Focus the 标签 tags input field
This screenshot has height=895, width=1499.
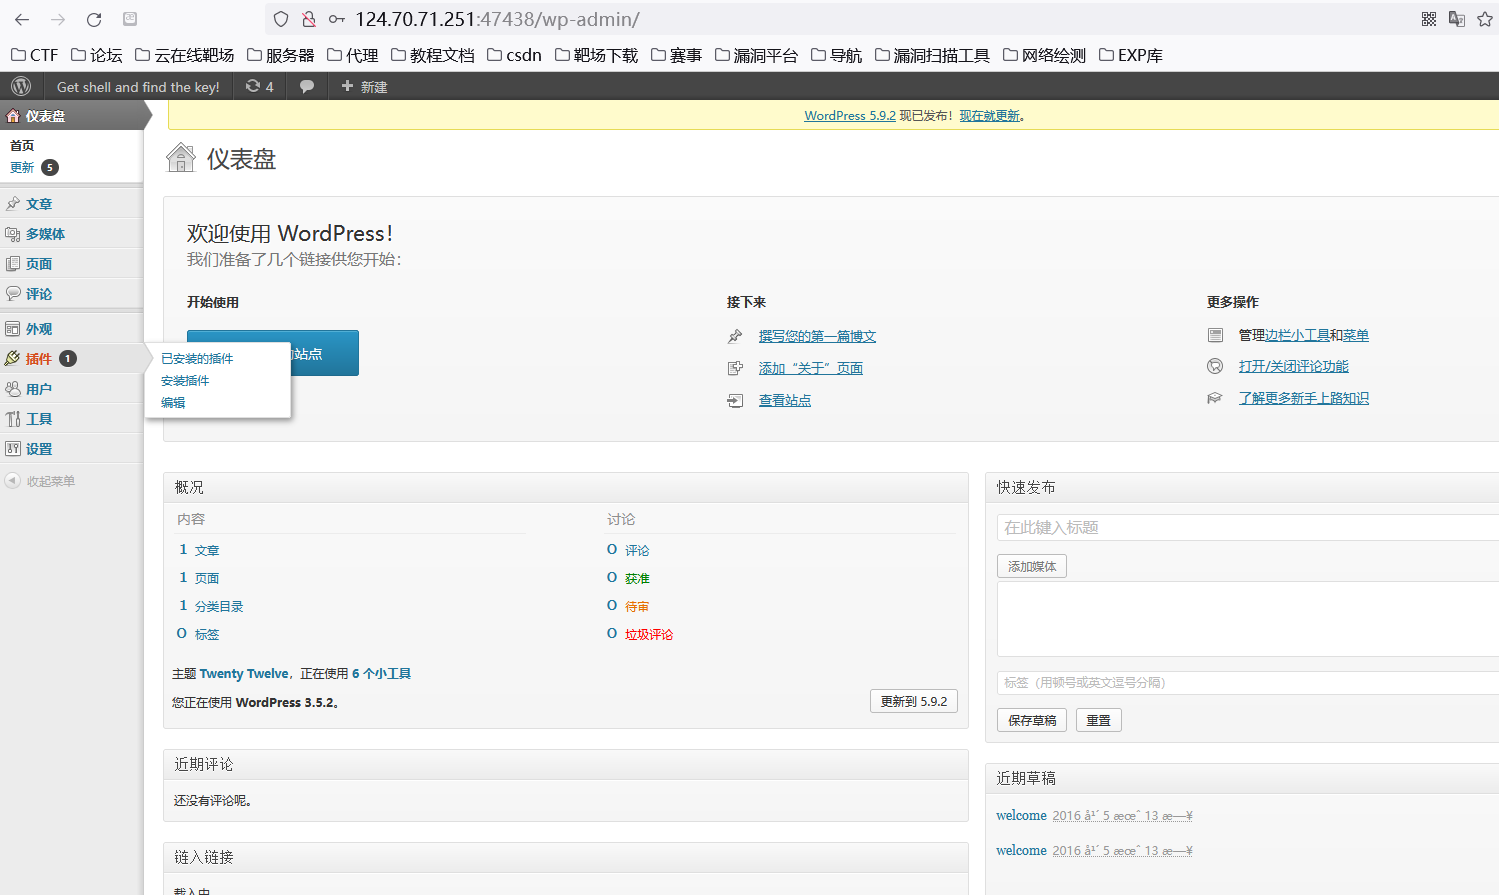[x=1247, y=682]
